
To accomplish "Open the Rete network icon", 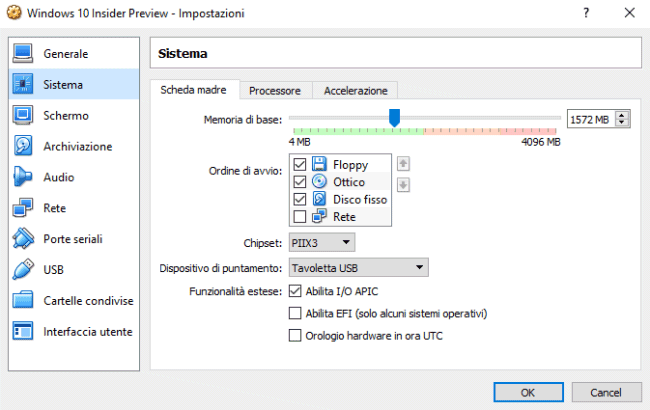I will (23, 208).
